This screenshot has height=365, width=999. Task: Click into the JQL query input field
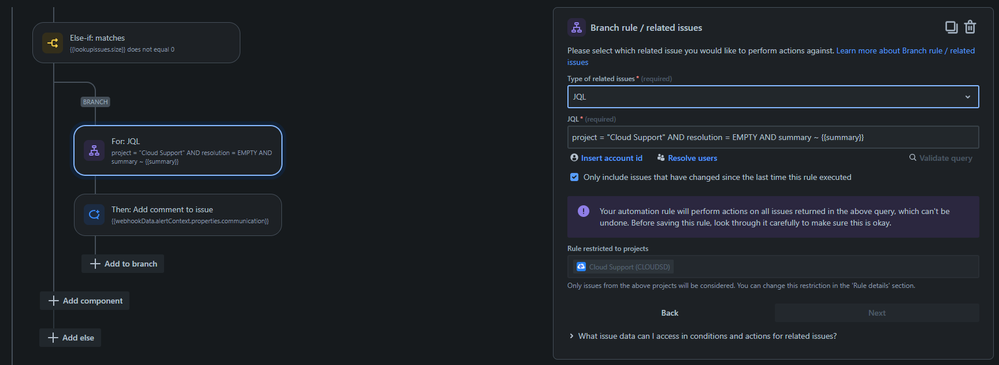(773, 137)
